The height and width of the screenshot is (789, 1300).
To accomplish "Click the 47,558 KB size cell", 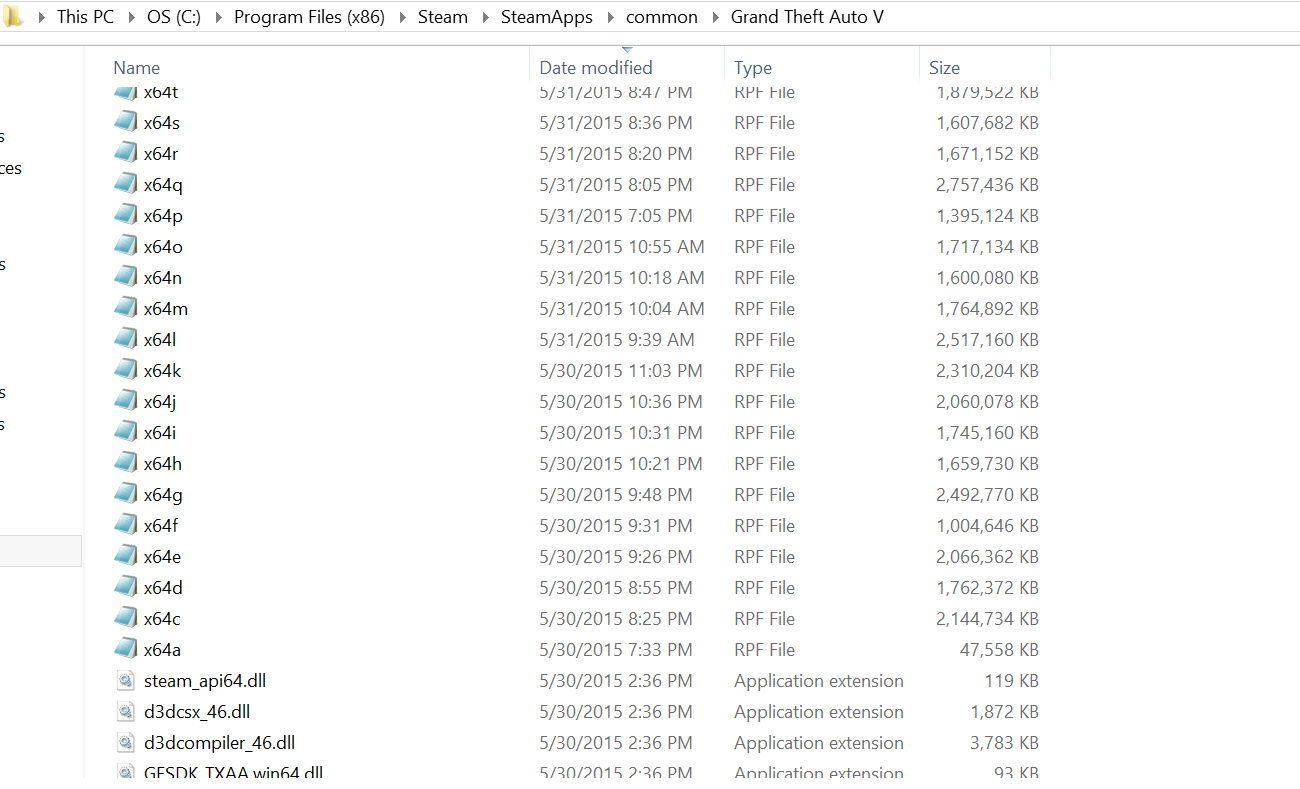I will click(1000, 650).
